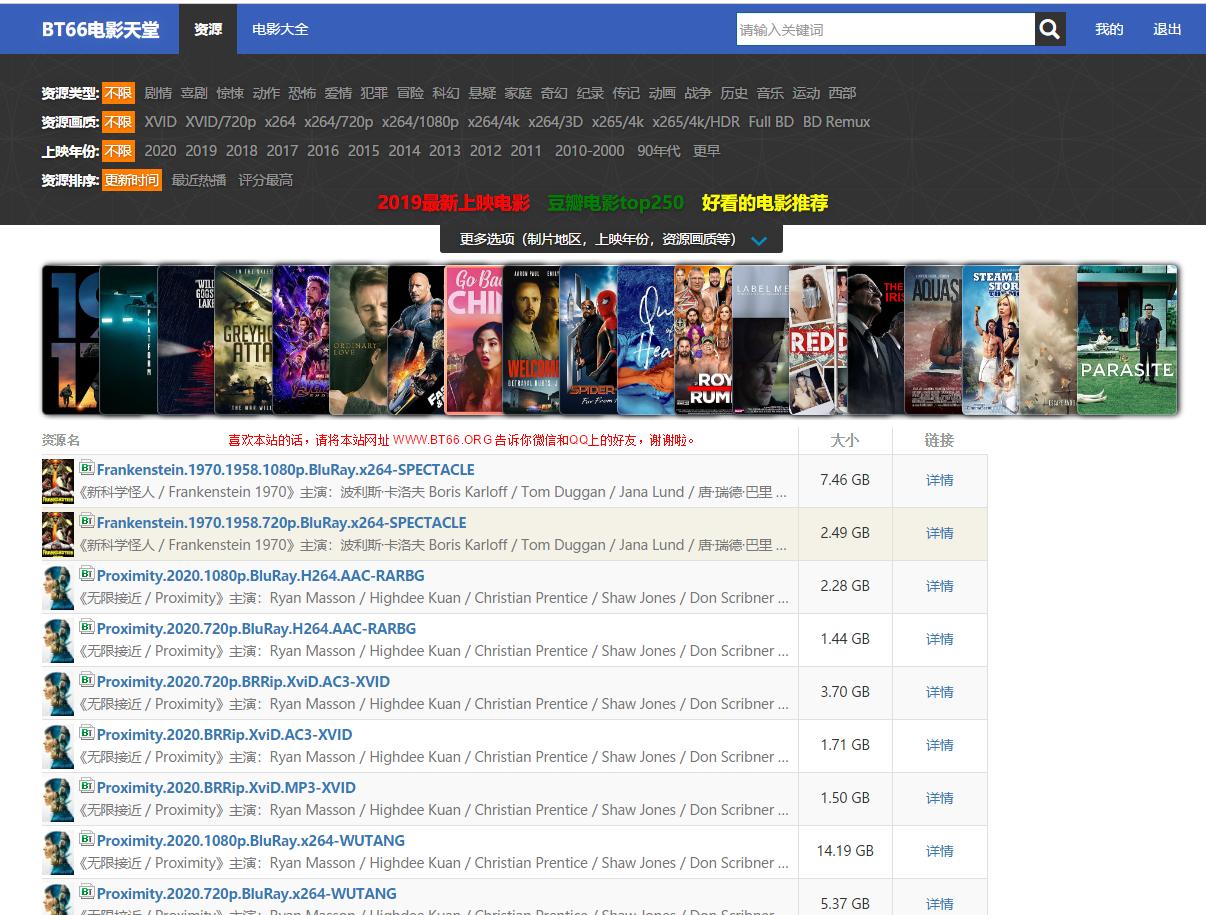Click the Aquaslash poster thumbnail

click(x=932, y=340)
